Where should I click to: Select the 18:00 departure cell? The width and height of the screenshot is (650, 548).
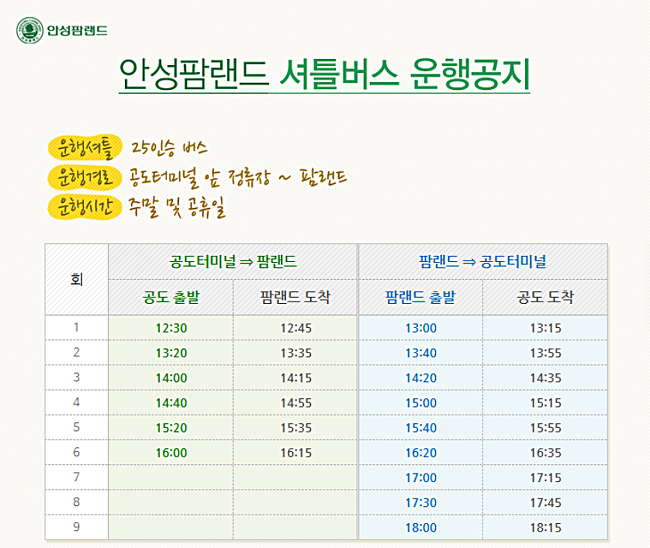(x=420, y=527)
